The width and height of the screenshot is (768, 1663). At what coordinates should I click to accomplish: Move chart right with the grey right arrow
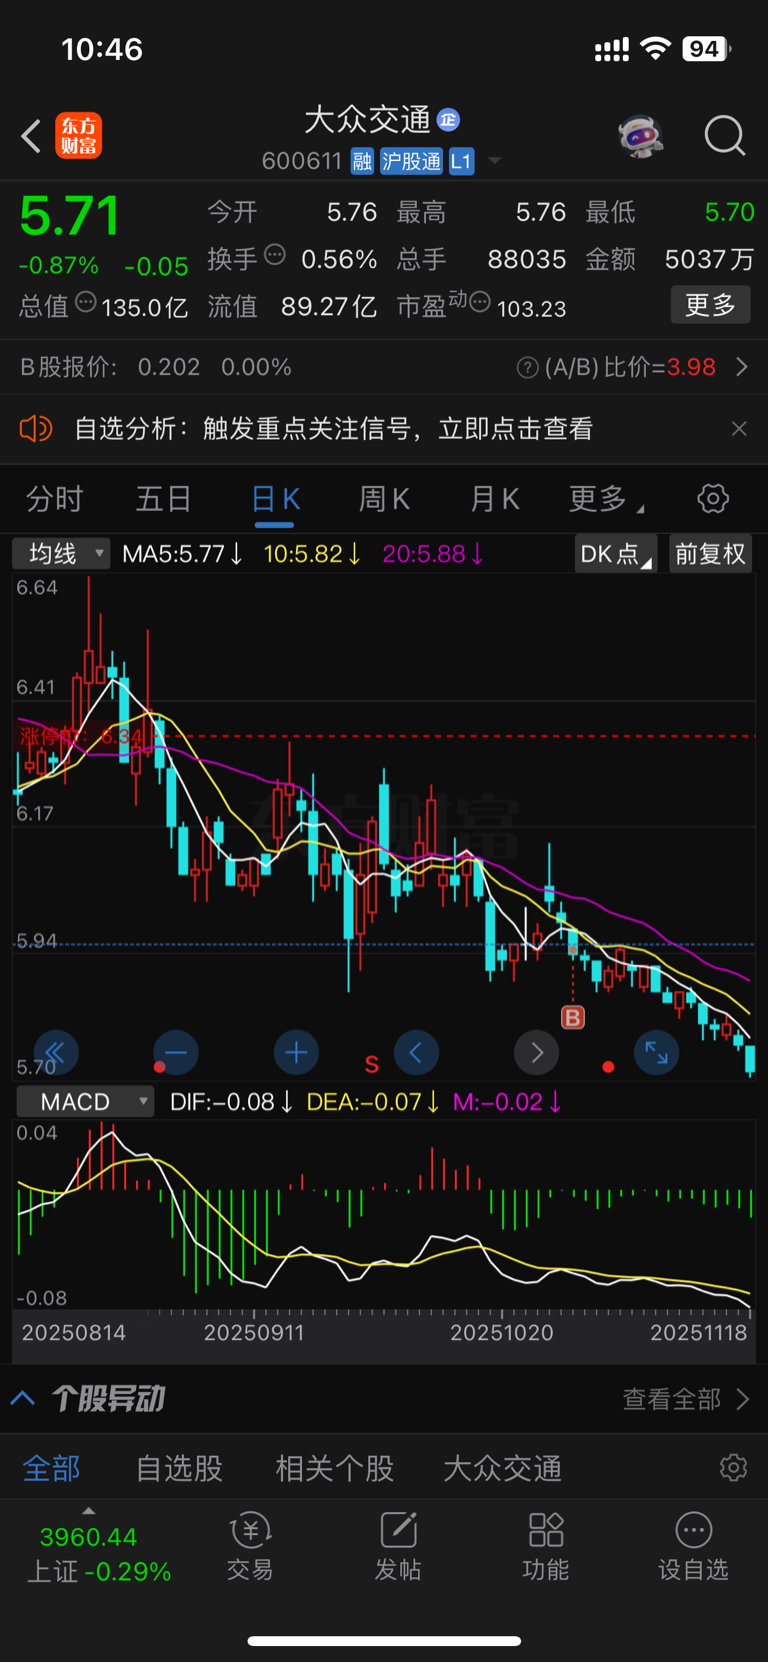click(x=537, y=1052)
